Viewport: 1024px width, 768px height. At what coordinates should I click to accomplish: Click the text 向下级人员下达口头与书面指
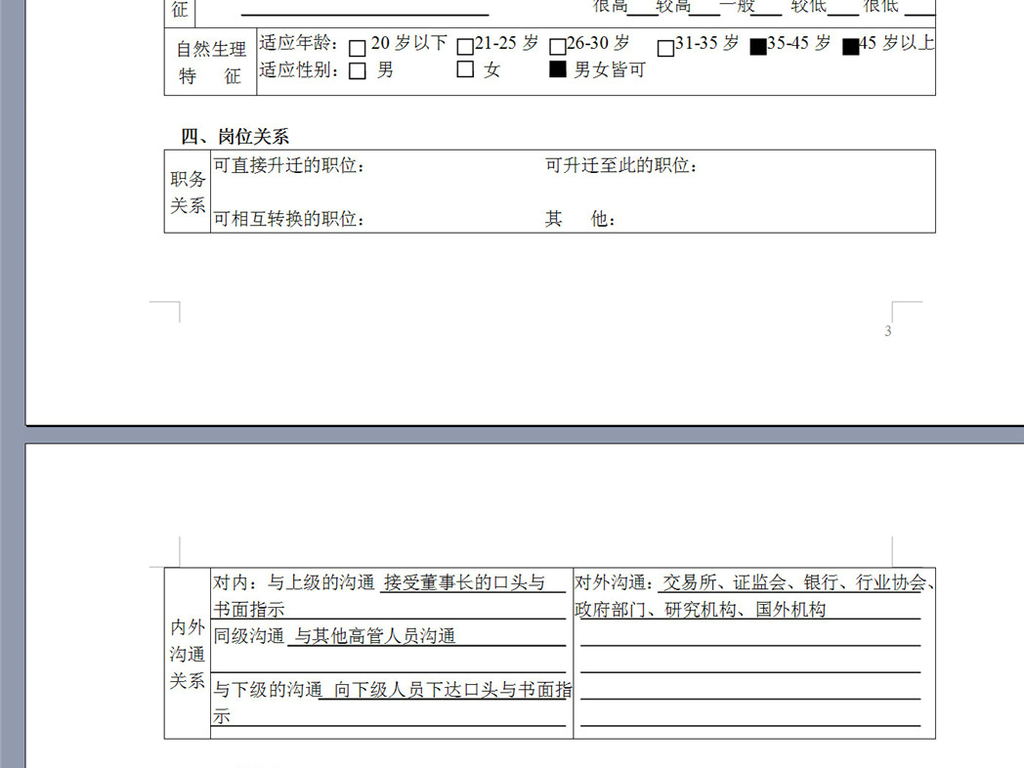pos(453,690)
